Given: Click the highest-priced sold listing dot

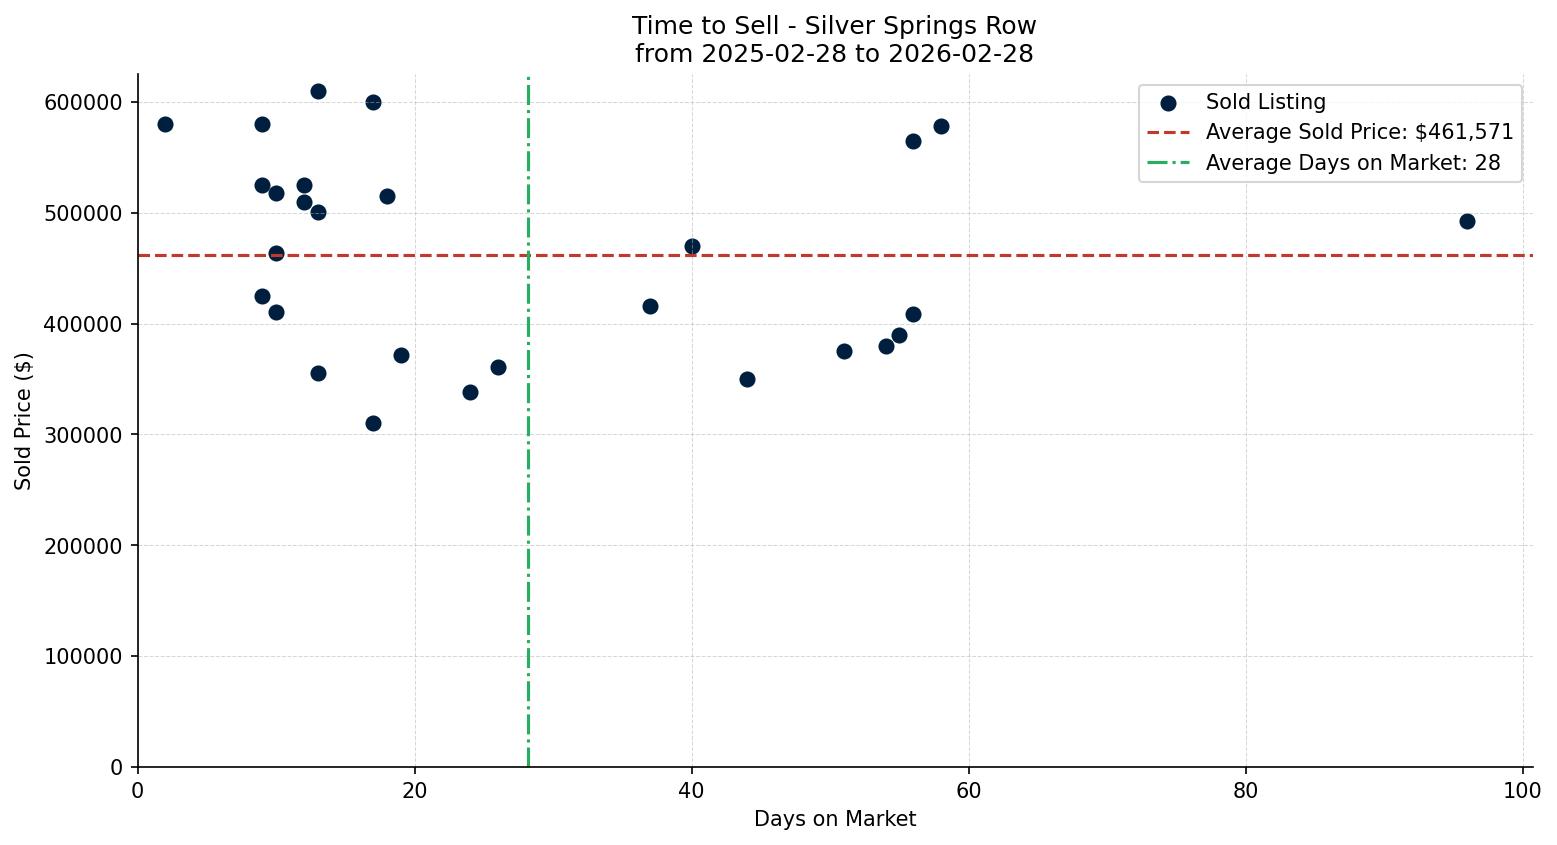Looking at the screenshot, I should [x=318, y=92].
